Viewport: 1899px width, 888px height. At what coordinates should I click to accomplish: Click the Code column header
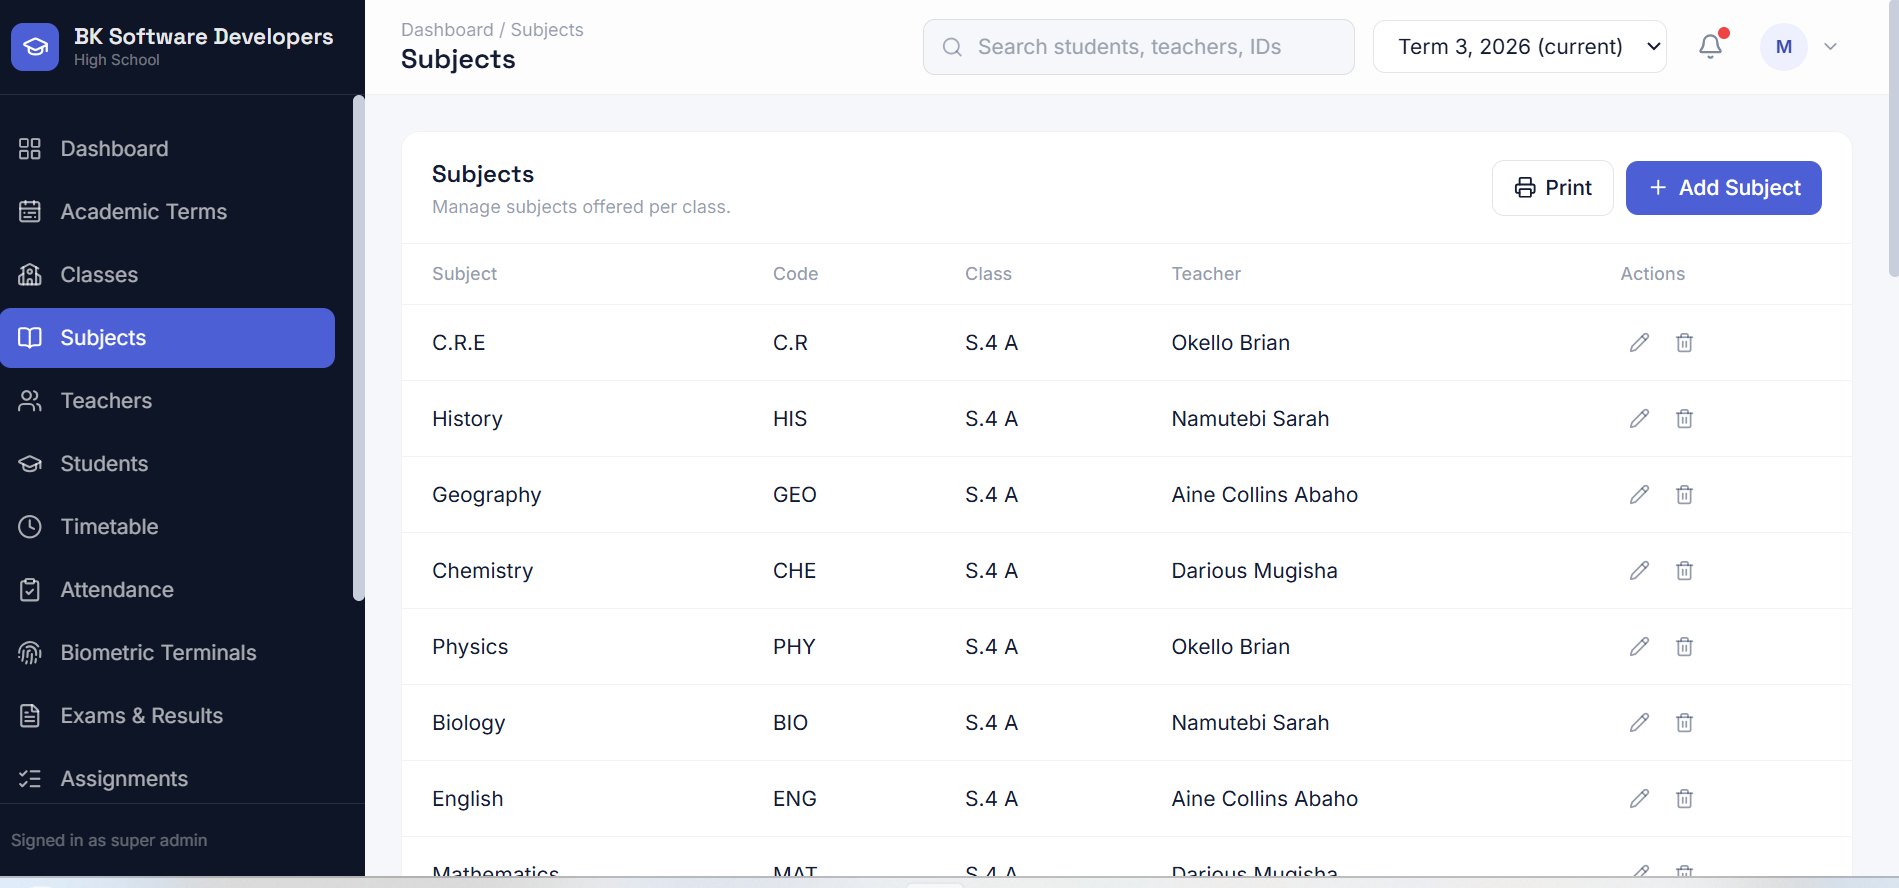coord(795,274)
